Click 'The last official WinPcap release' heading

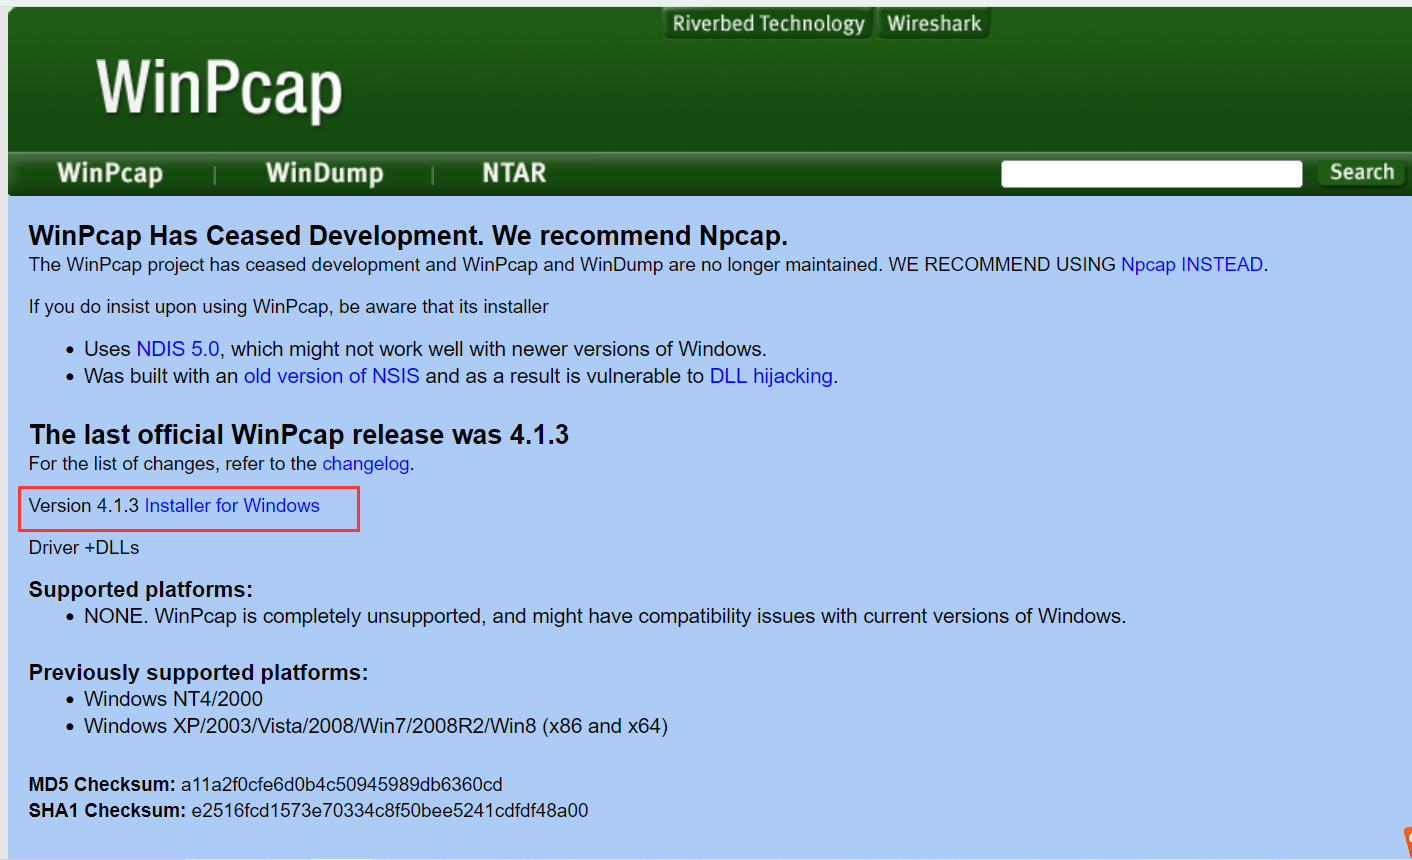click(299, 435)
